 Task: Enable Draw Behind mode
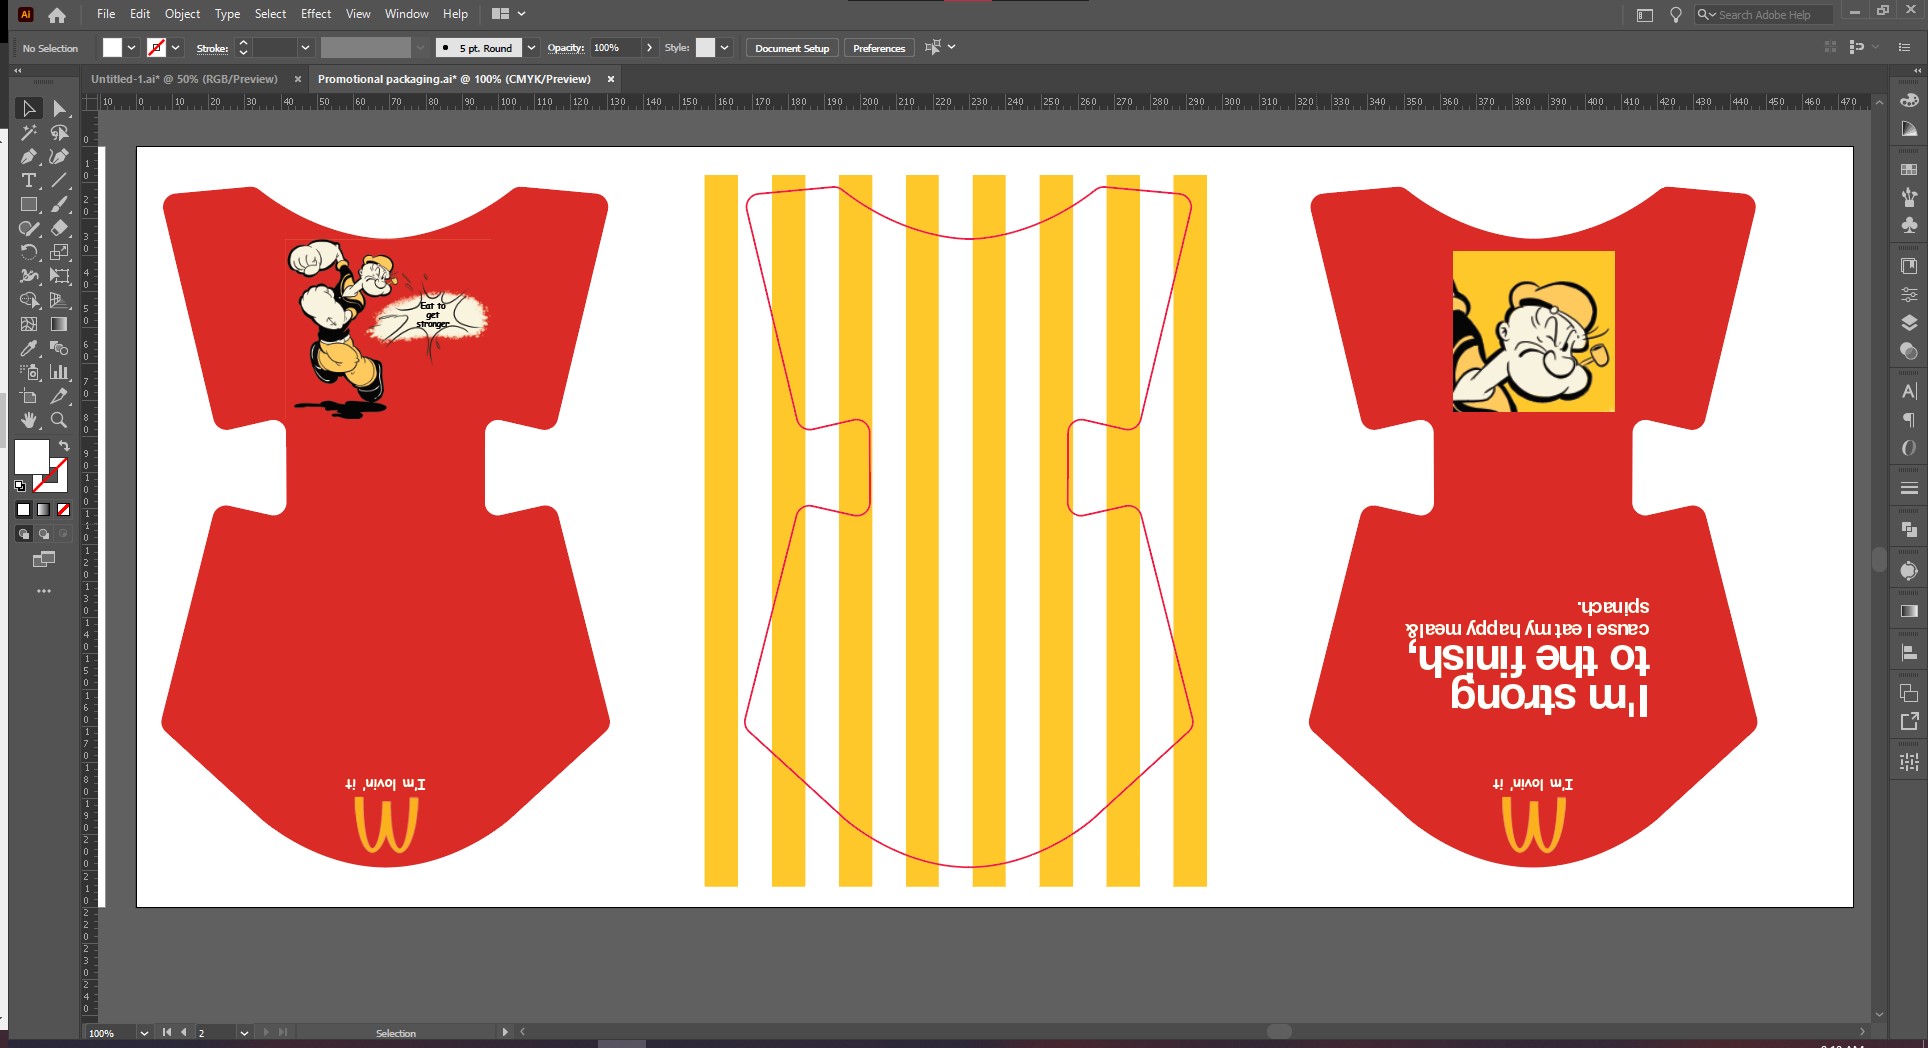tap(43, 534)
